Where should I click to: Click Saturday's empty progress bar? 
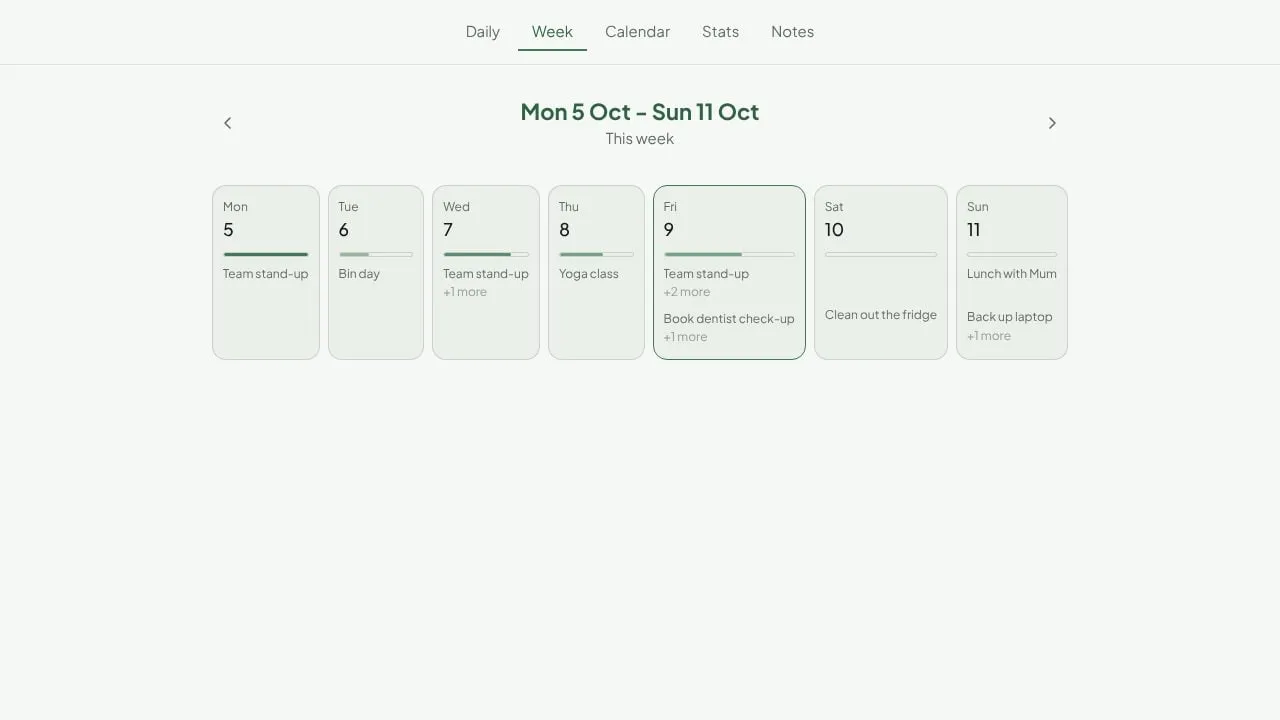[x=881, y=254]
